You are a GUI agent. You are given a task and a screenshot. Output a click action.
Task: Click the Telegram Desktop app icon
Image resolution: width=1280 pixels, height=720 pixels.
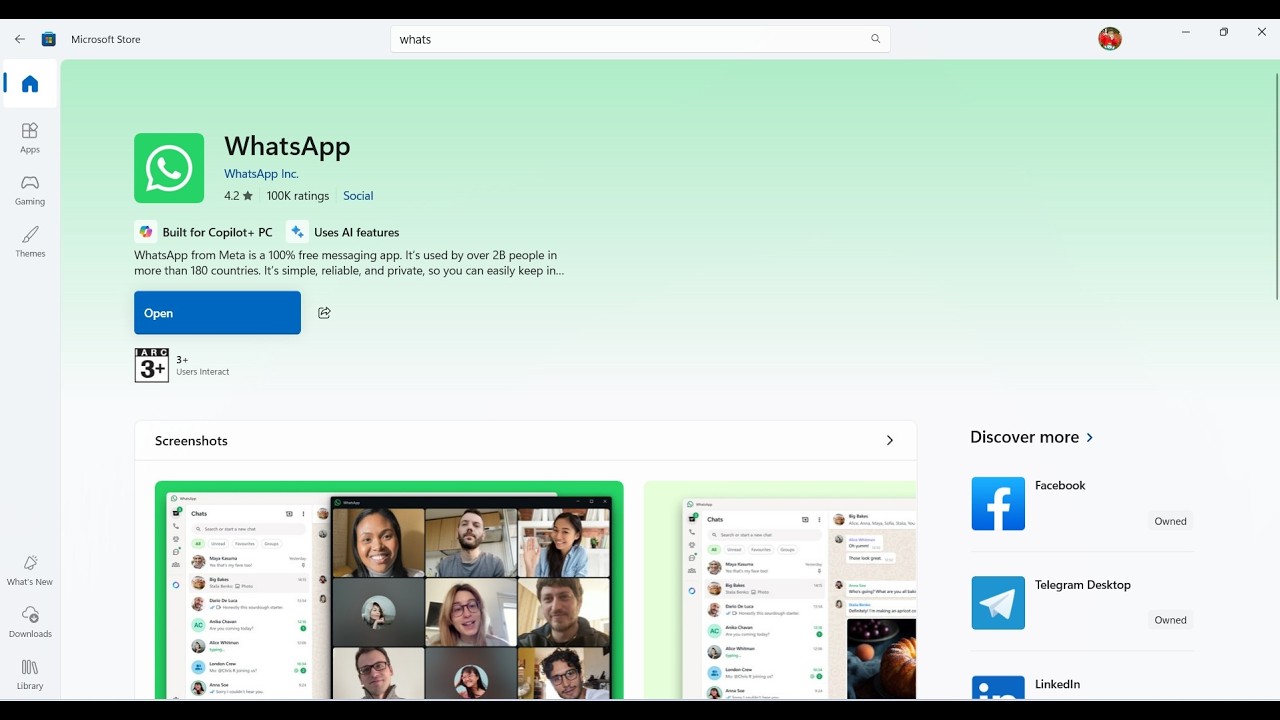[x=998, y=602]
